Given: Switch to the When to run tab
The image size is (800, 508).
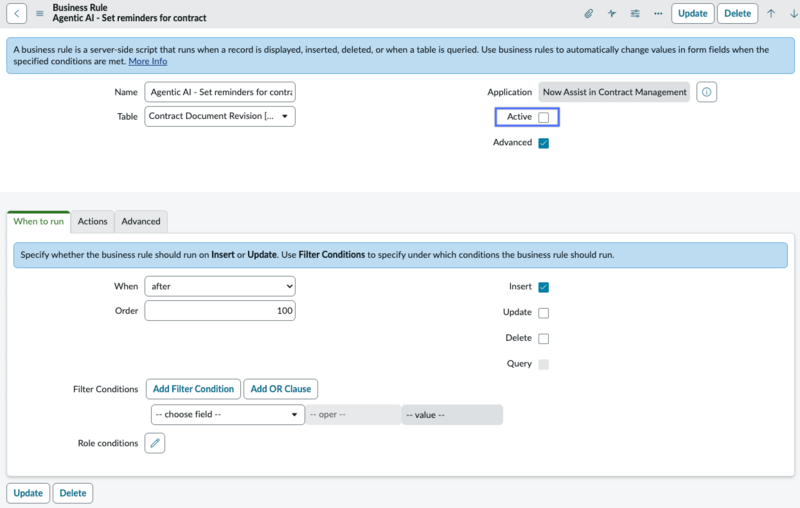Looking at the screenshot, I should [x=39, y=221].
